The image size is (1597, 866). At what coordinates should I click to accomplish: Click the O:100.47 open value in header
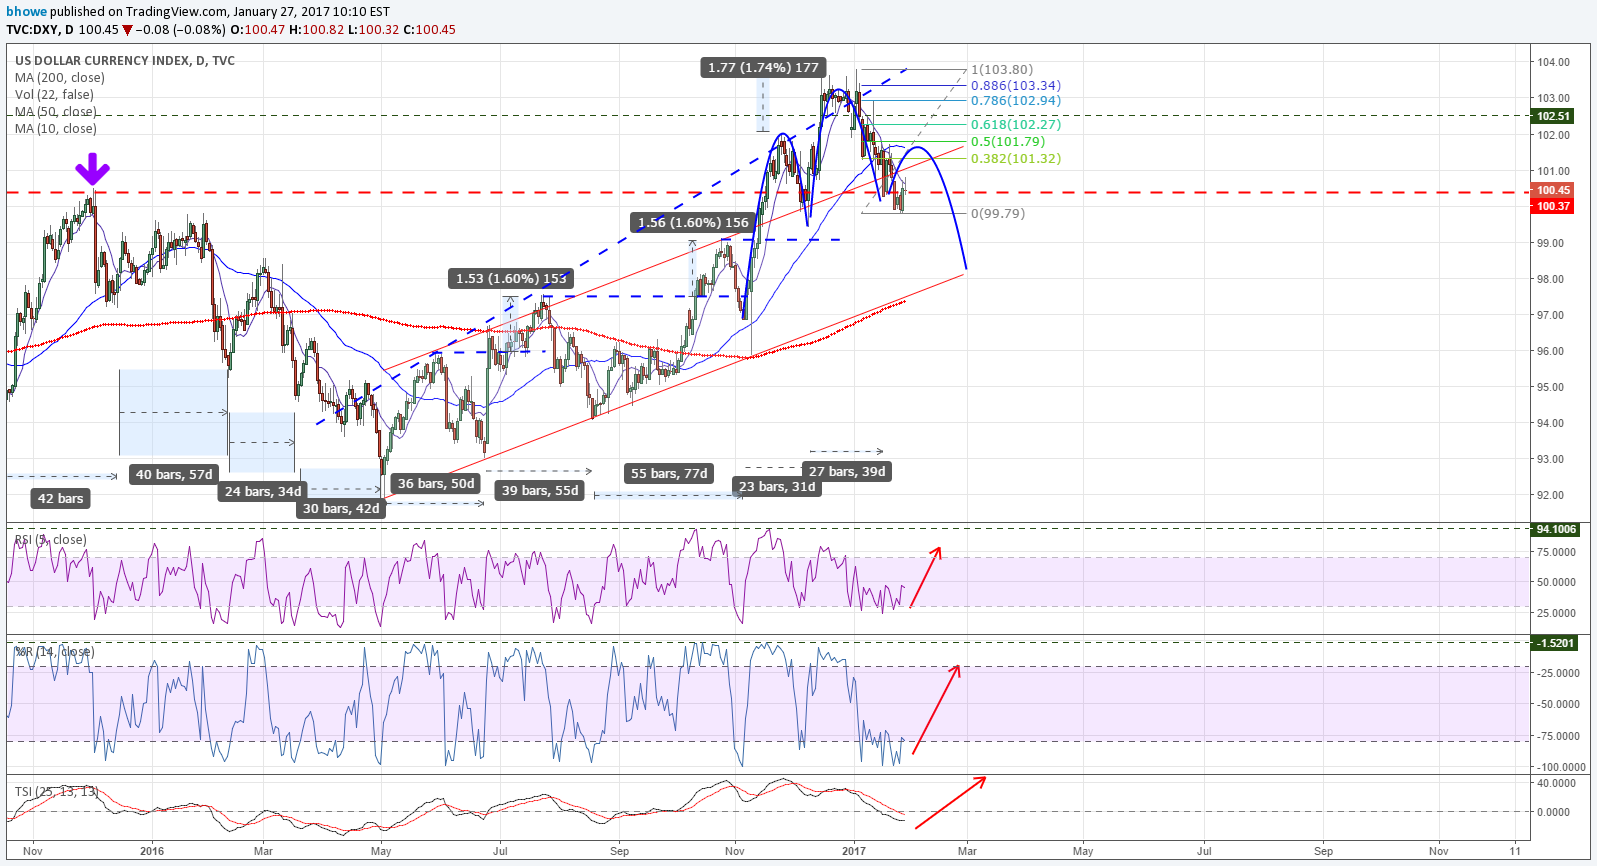(257, 29)
